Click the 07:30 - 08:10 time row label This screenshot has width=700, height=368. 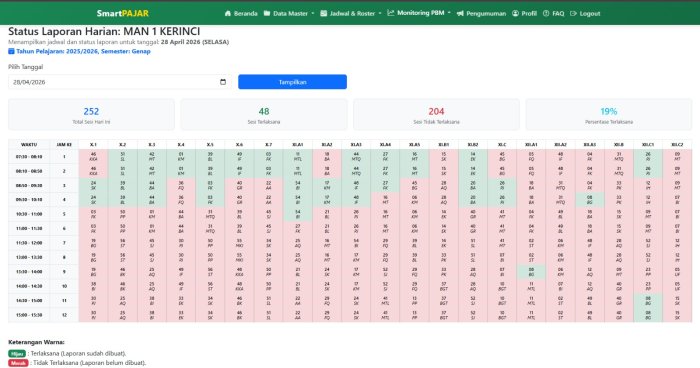[x=29, y=157]
